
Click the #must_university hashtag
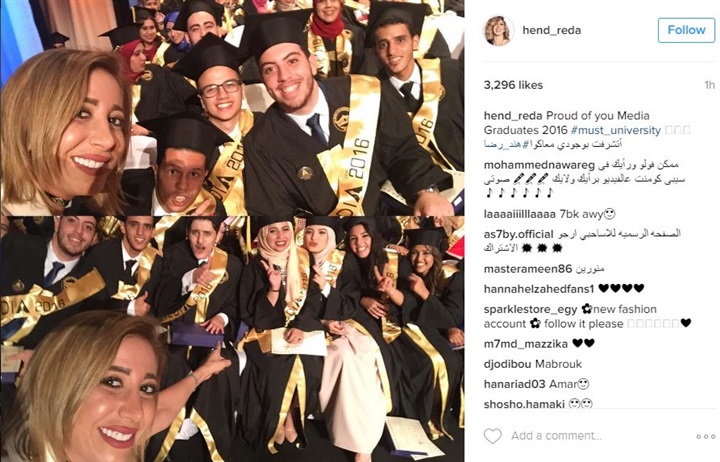pos(615,130)
